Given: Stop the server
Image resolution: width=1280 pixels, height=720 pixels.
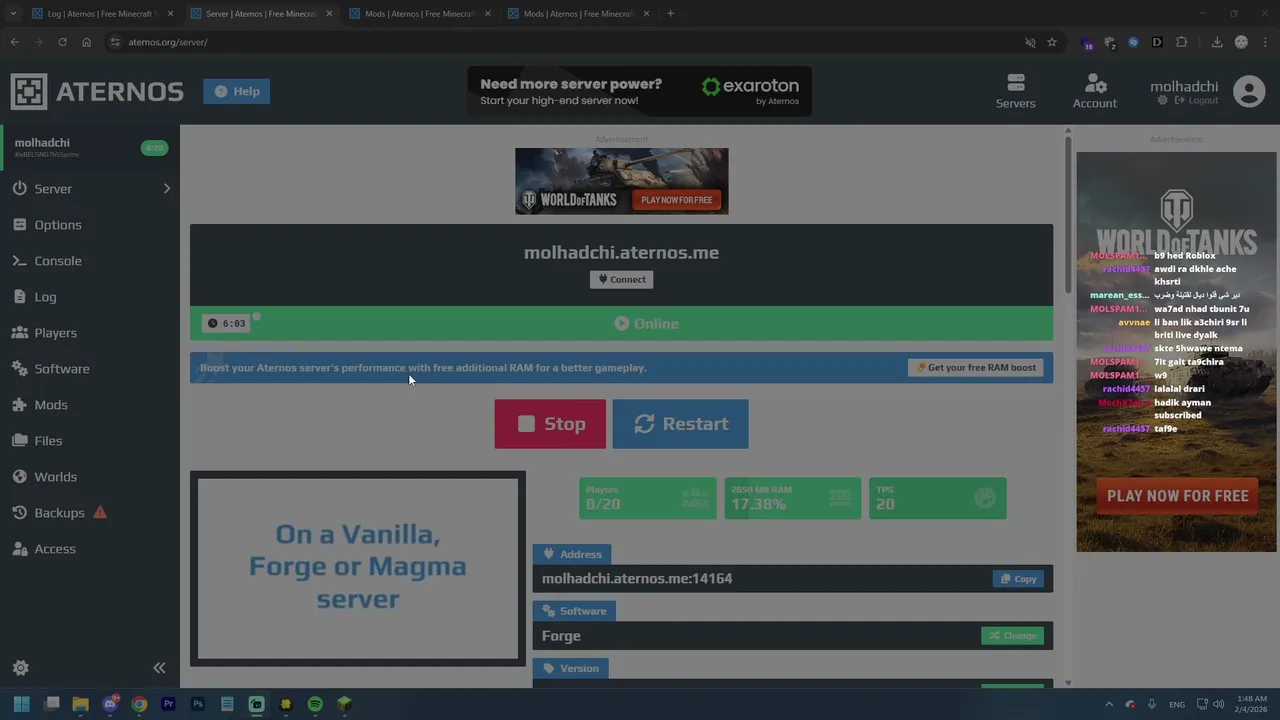Looking at the screenshot, I should [550, 424].
